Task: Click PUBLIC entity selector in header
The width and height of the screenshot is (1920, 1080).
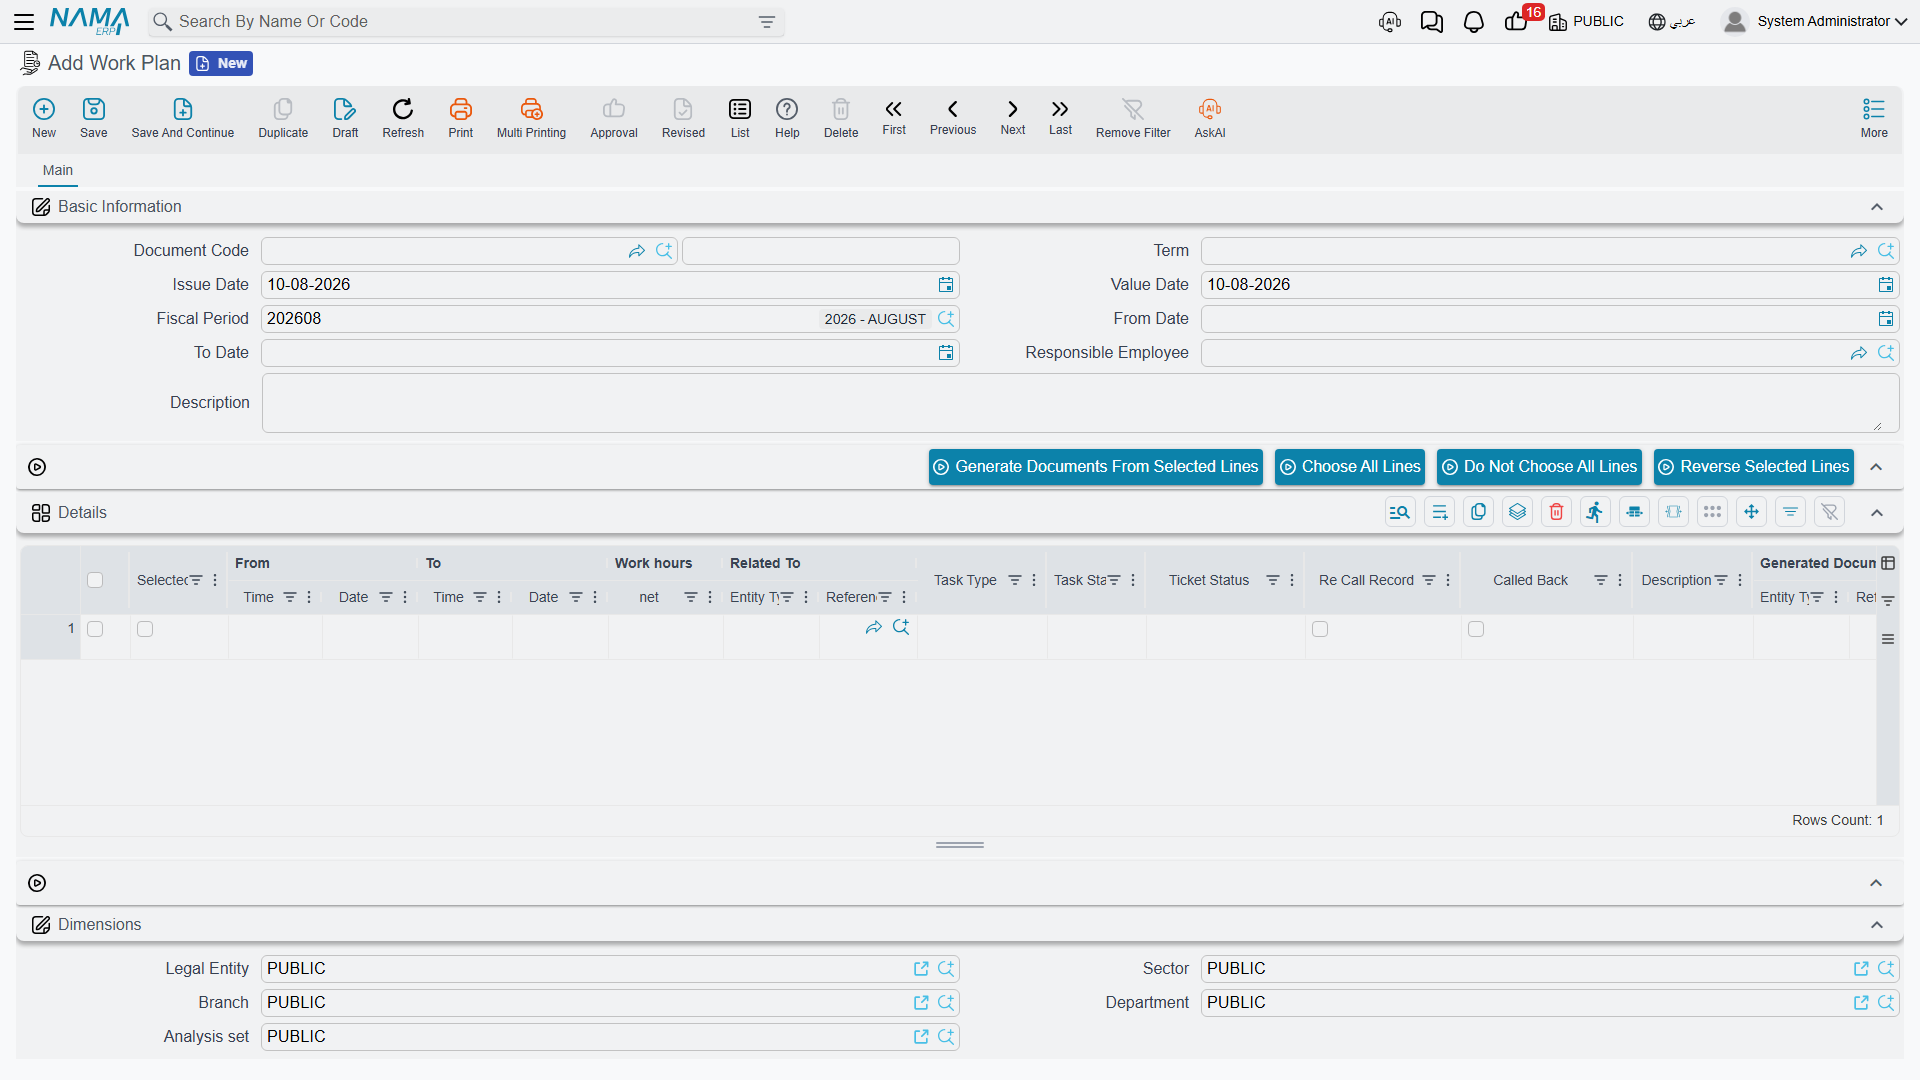Action: (x=1587, y=21)
